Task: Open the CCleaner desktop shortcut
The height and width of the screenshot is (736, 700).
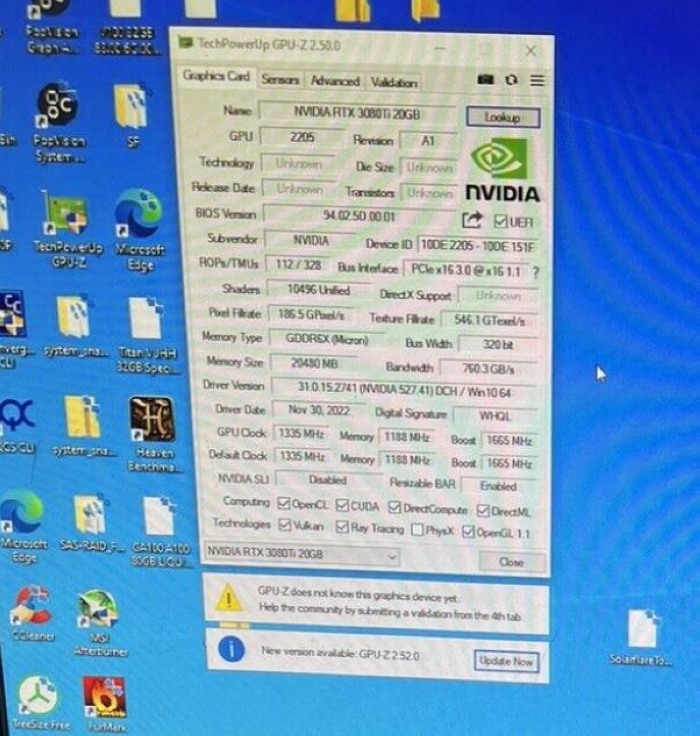Action: tap(31, 607)
